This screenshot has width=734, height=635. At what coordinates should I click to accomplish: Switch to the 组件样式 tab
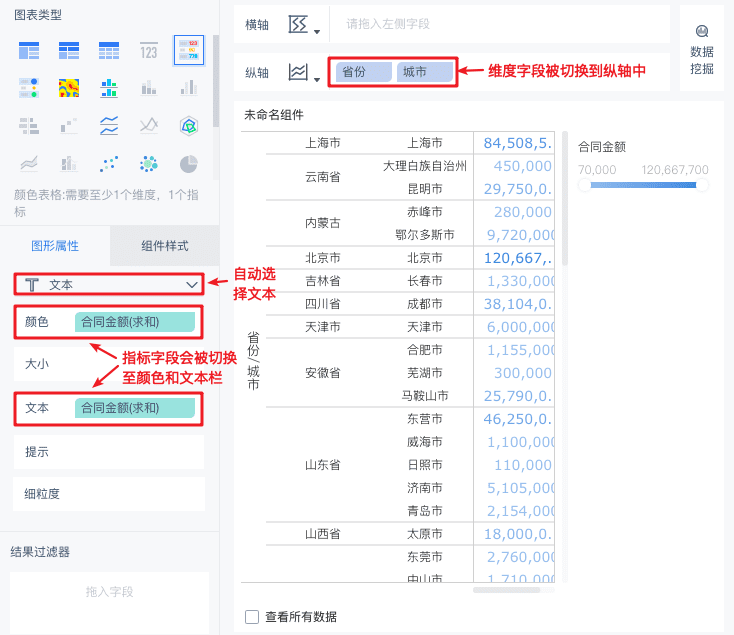165,246
